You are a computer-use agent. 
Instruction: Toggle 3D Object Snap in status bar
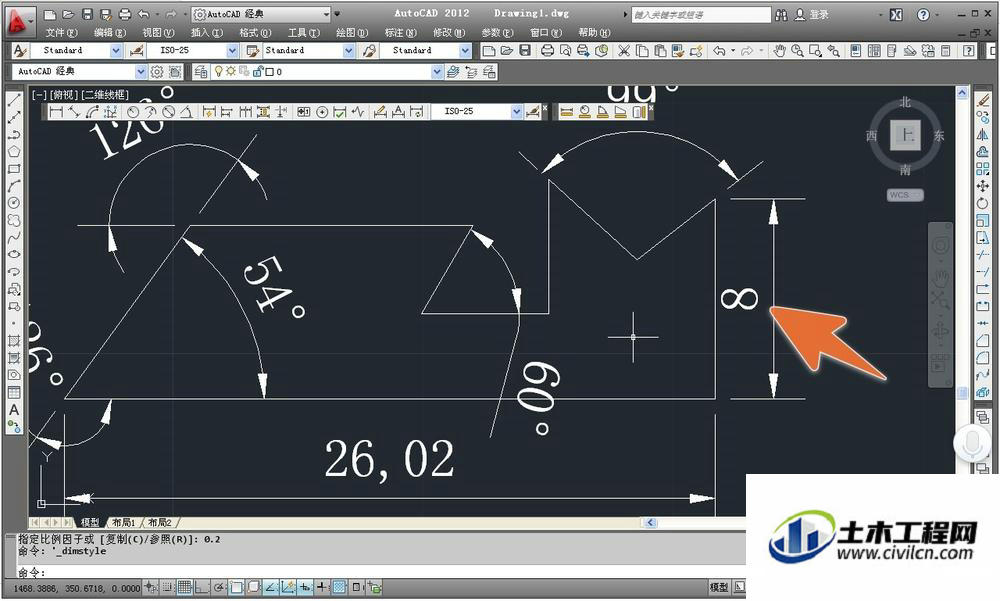tap(253, 587)
